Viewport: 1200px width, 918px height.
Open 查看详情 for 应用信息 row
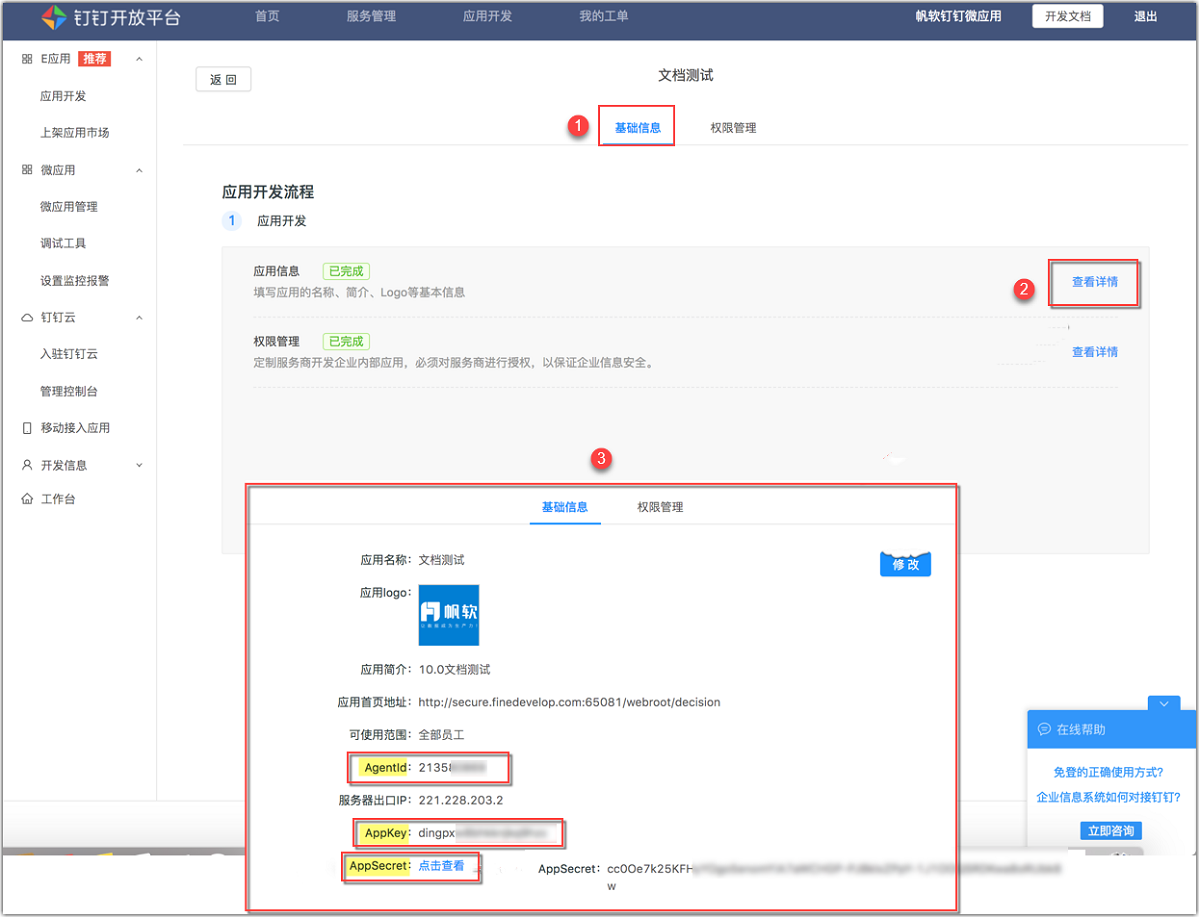tap(1095, 282)
